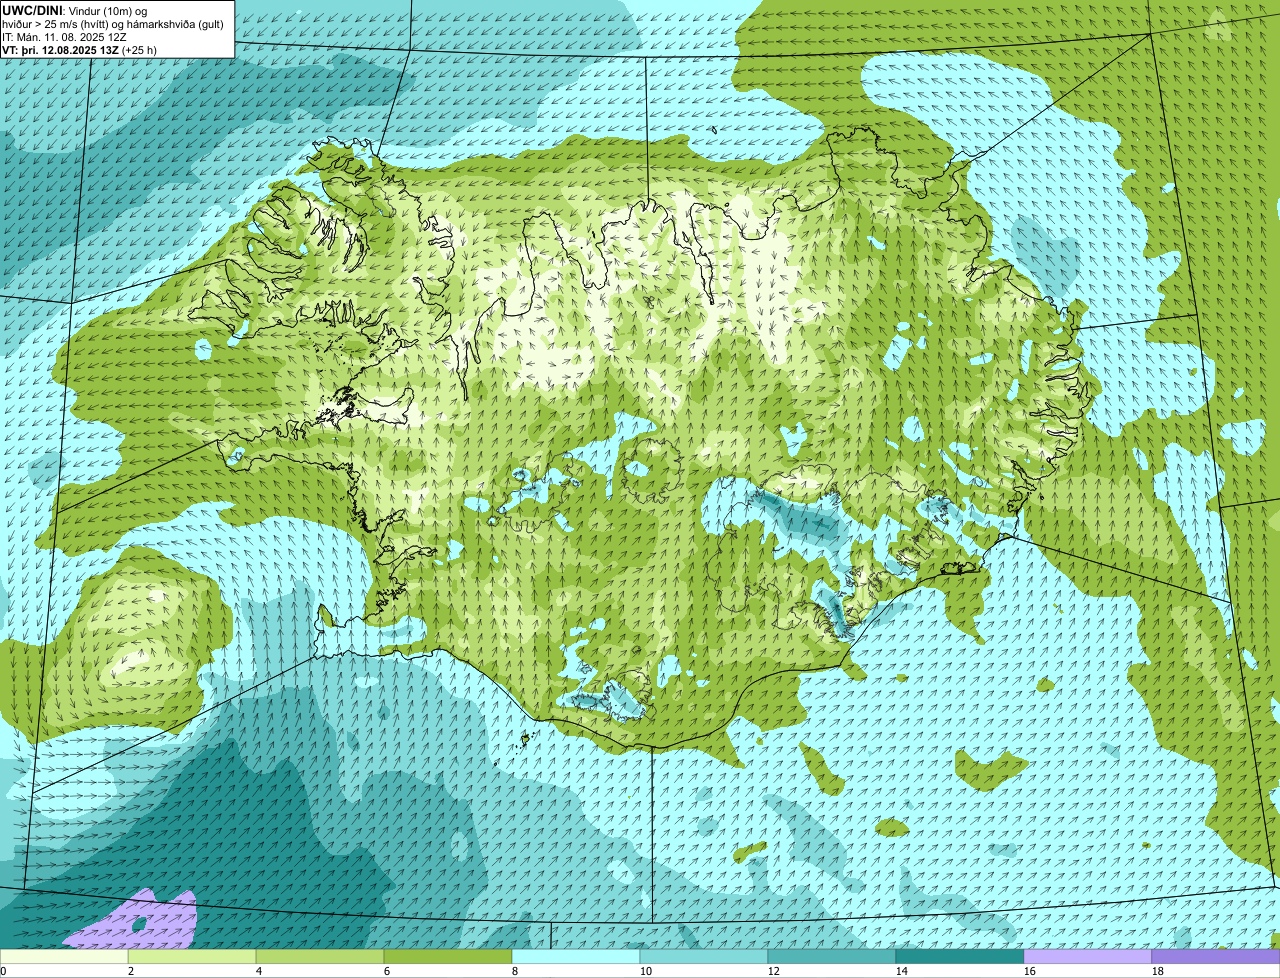The height and width of the screenshot is (978, 1280).
Task: Choose the 10–12 m/s legend color segment
Action: coord(704,957)
